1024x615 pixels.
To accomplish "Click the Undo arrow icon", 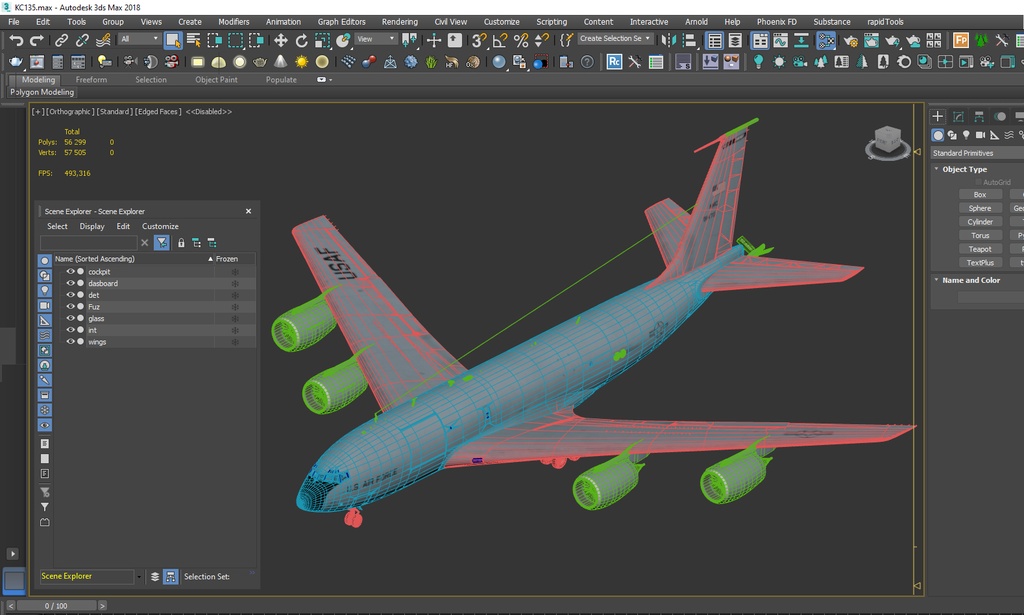I will [x=16, y=40].
